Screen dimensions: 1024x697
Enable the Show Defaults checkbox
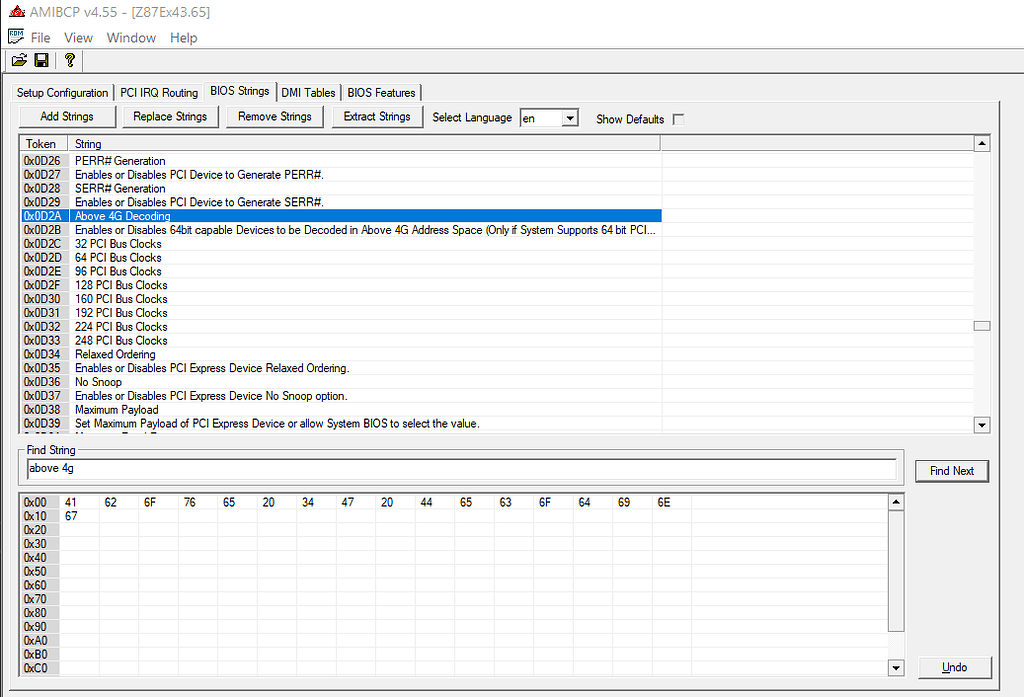coord(678,118)
